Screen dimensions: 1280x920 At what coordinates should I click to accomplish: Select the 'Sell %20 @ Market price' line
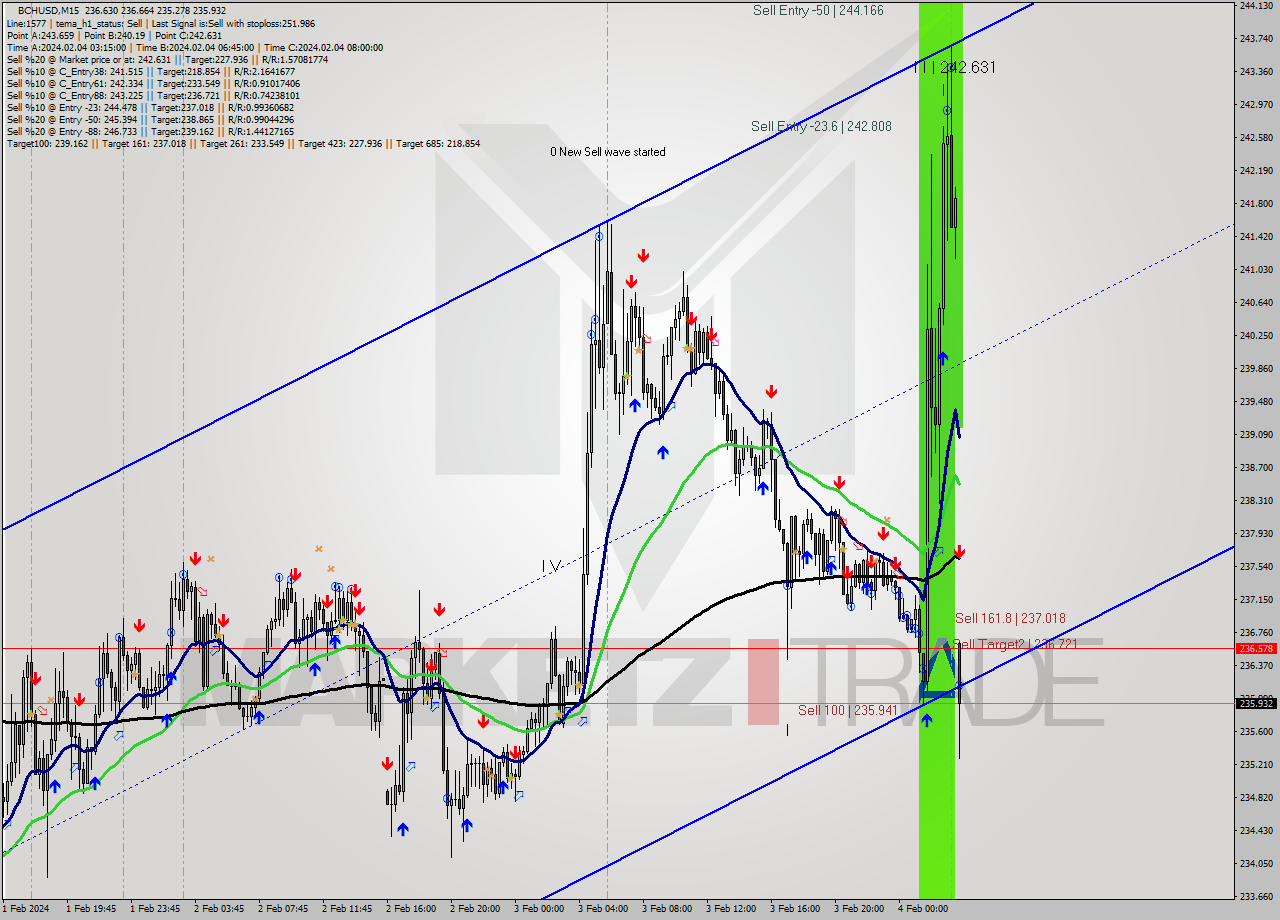pyautogui.click(x=167, y=59)
